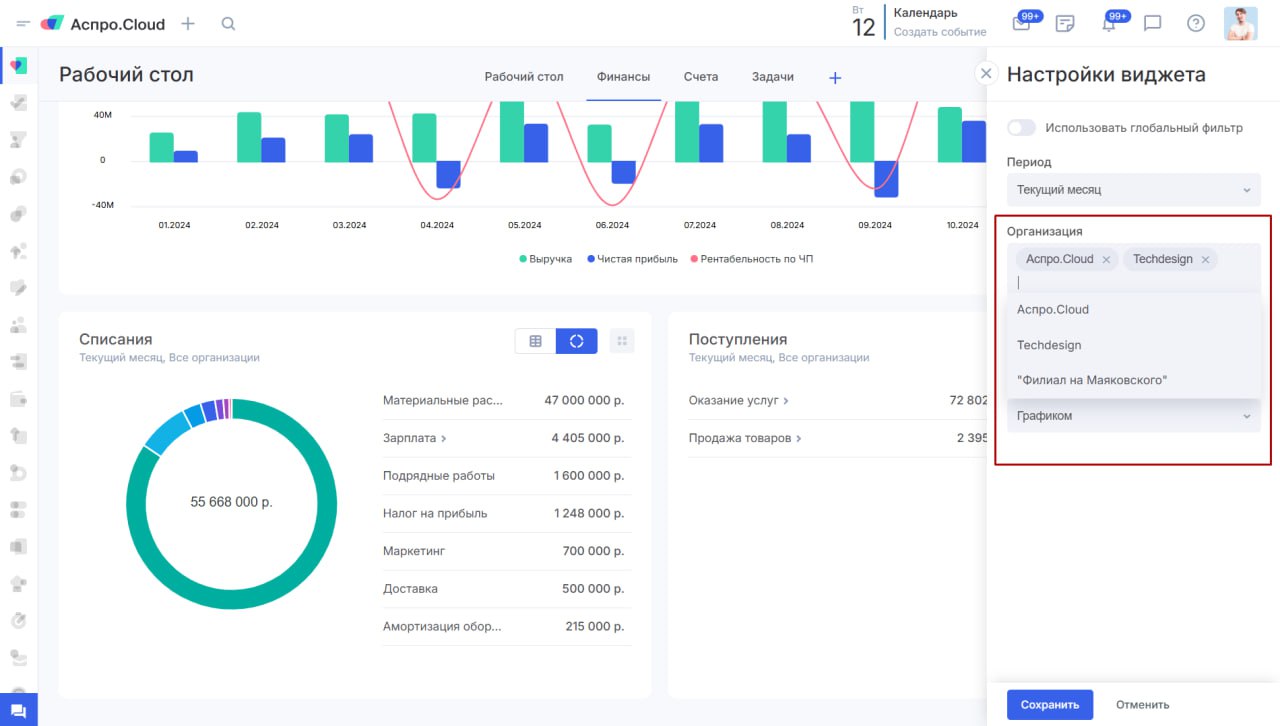Expand the Оказание услуг income row
The width and height of the screenshot is (1280, 726).
click(x=739, y=400)
